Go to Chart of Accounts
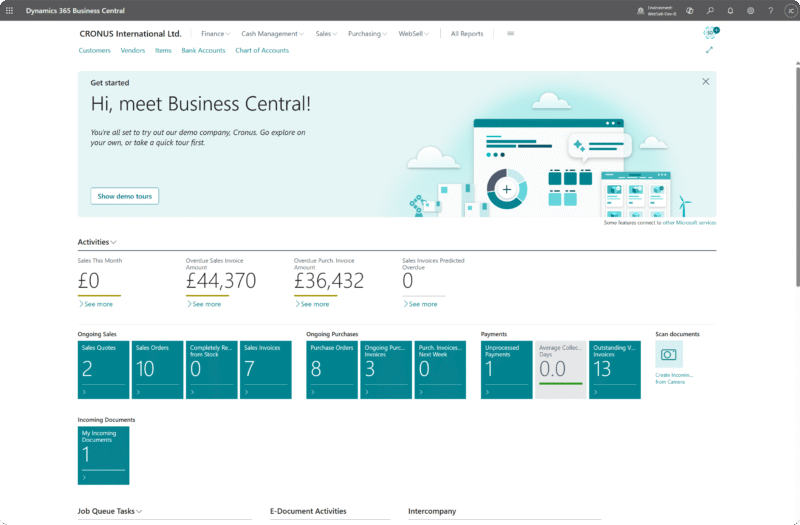 pyautogui.click(x=262, y=51)
